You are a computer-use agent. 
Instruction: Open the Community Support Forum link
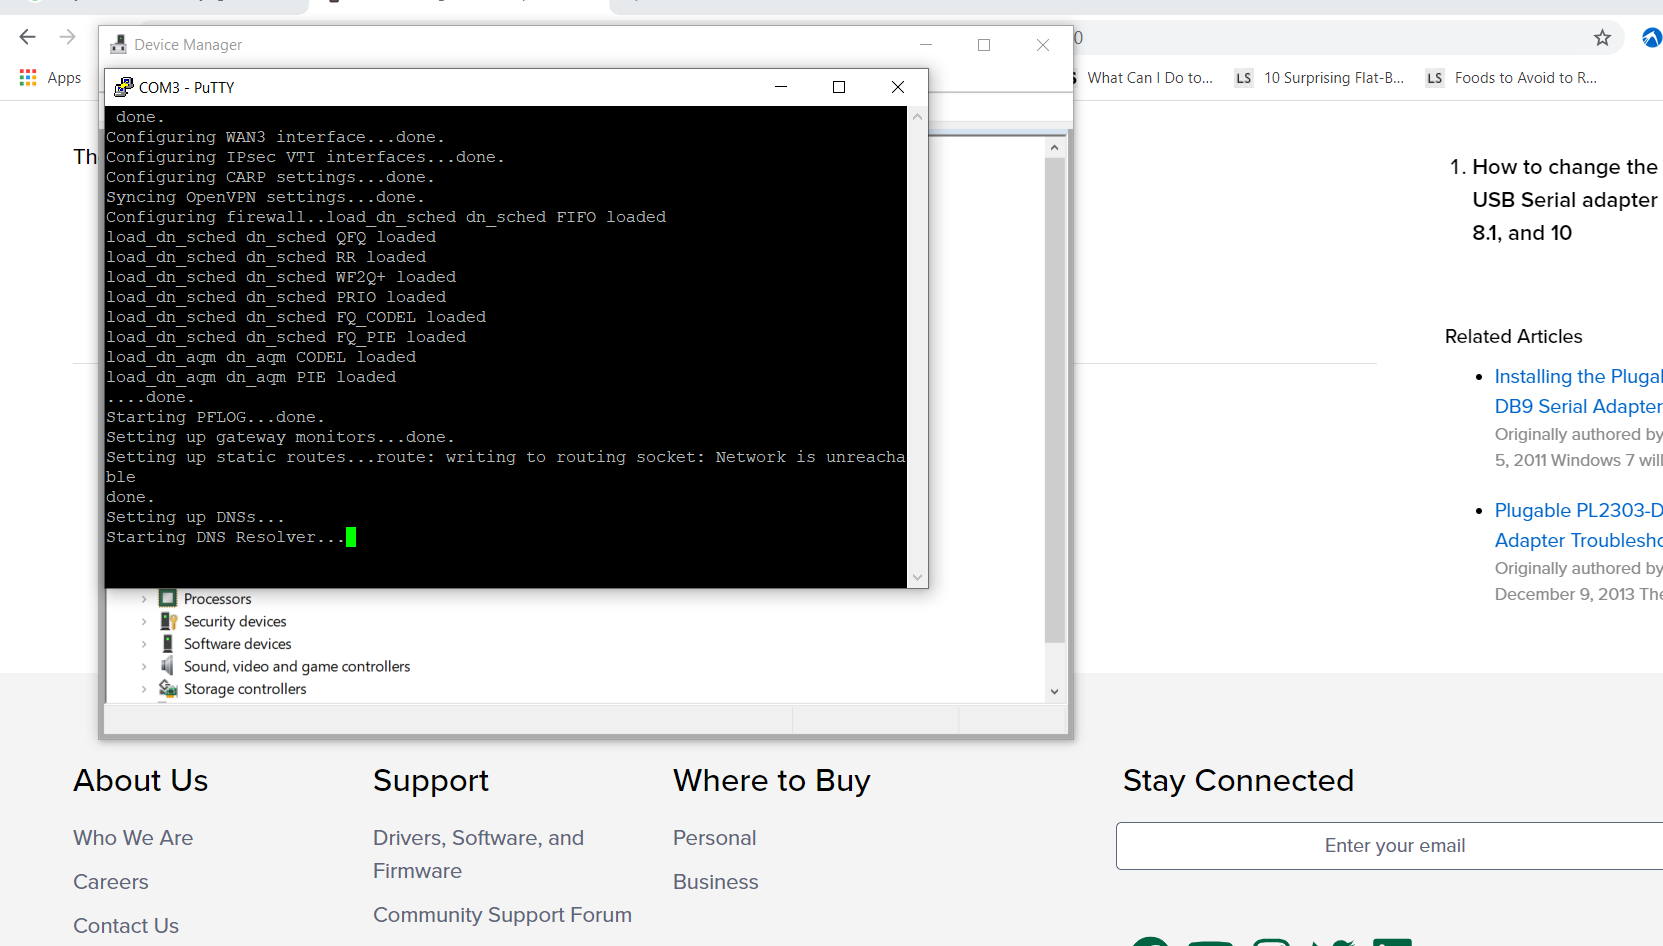pos(502,915)
